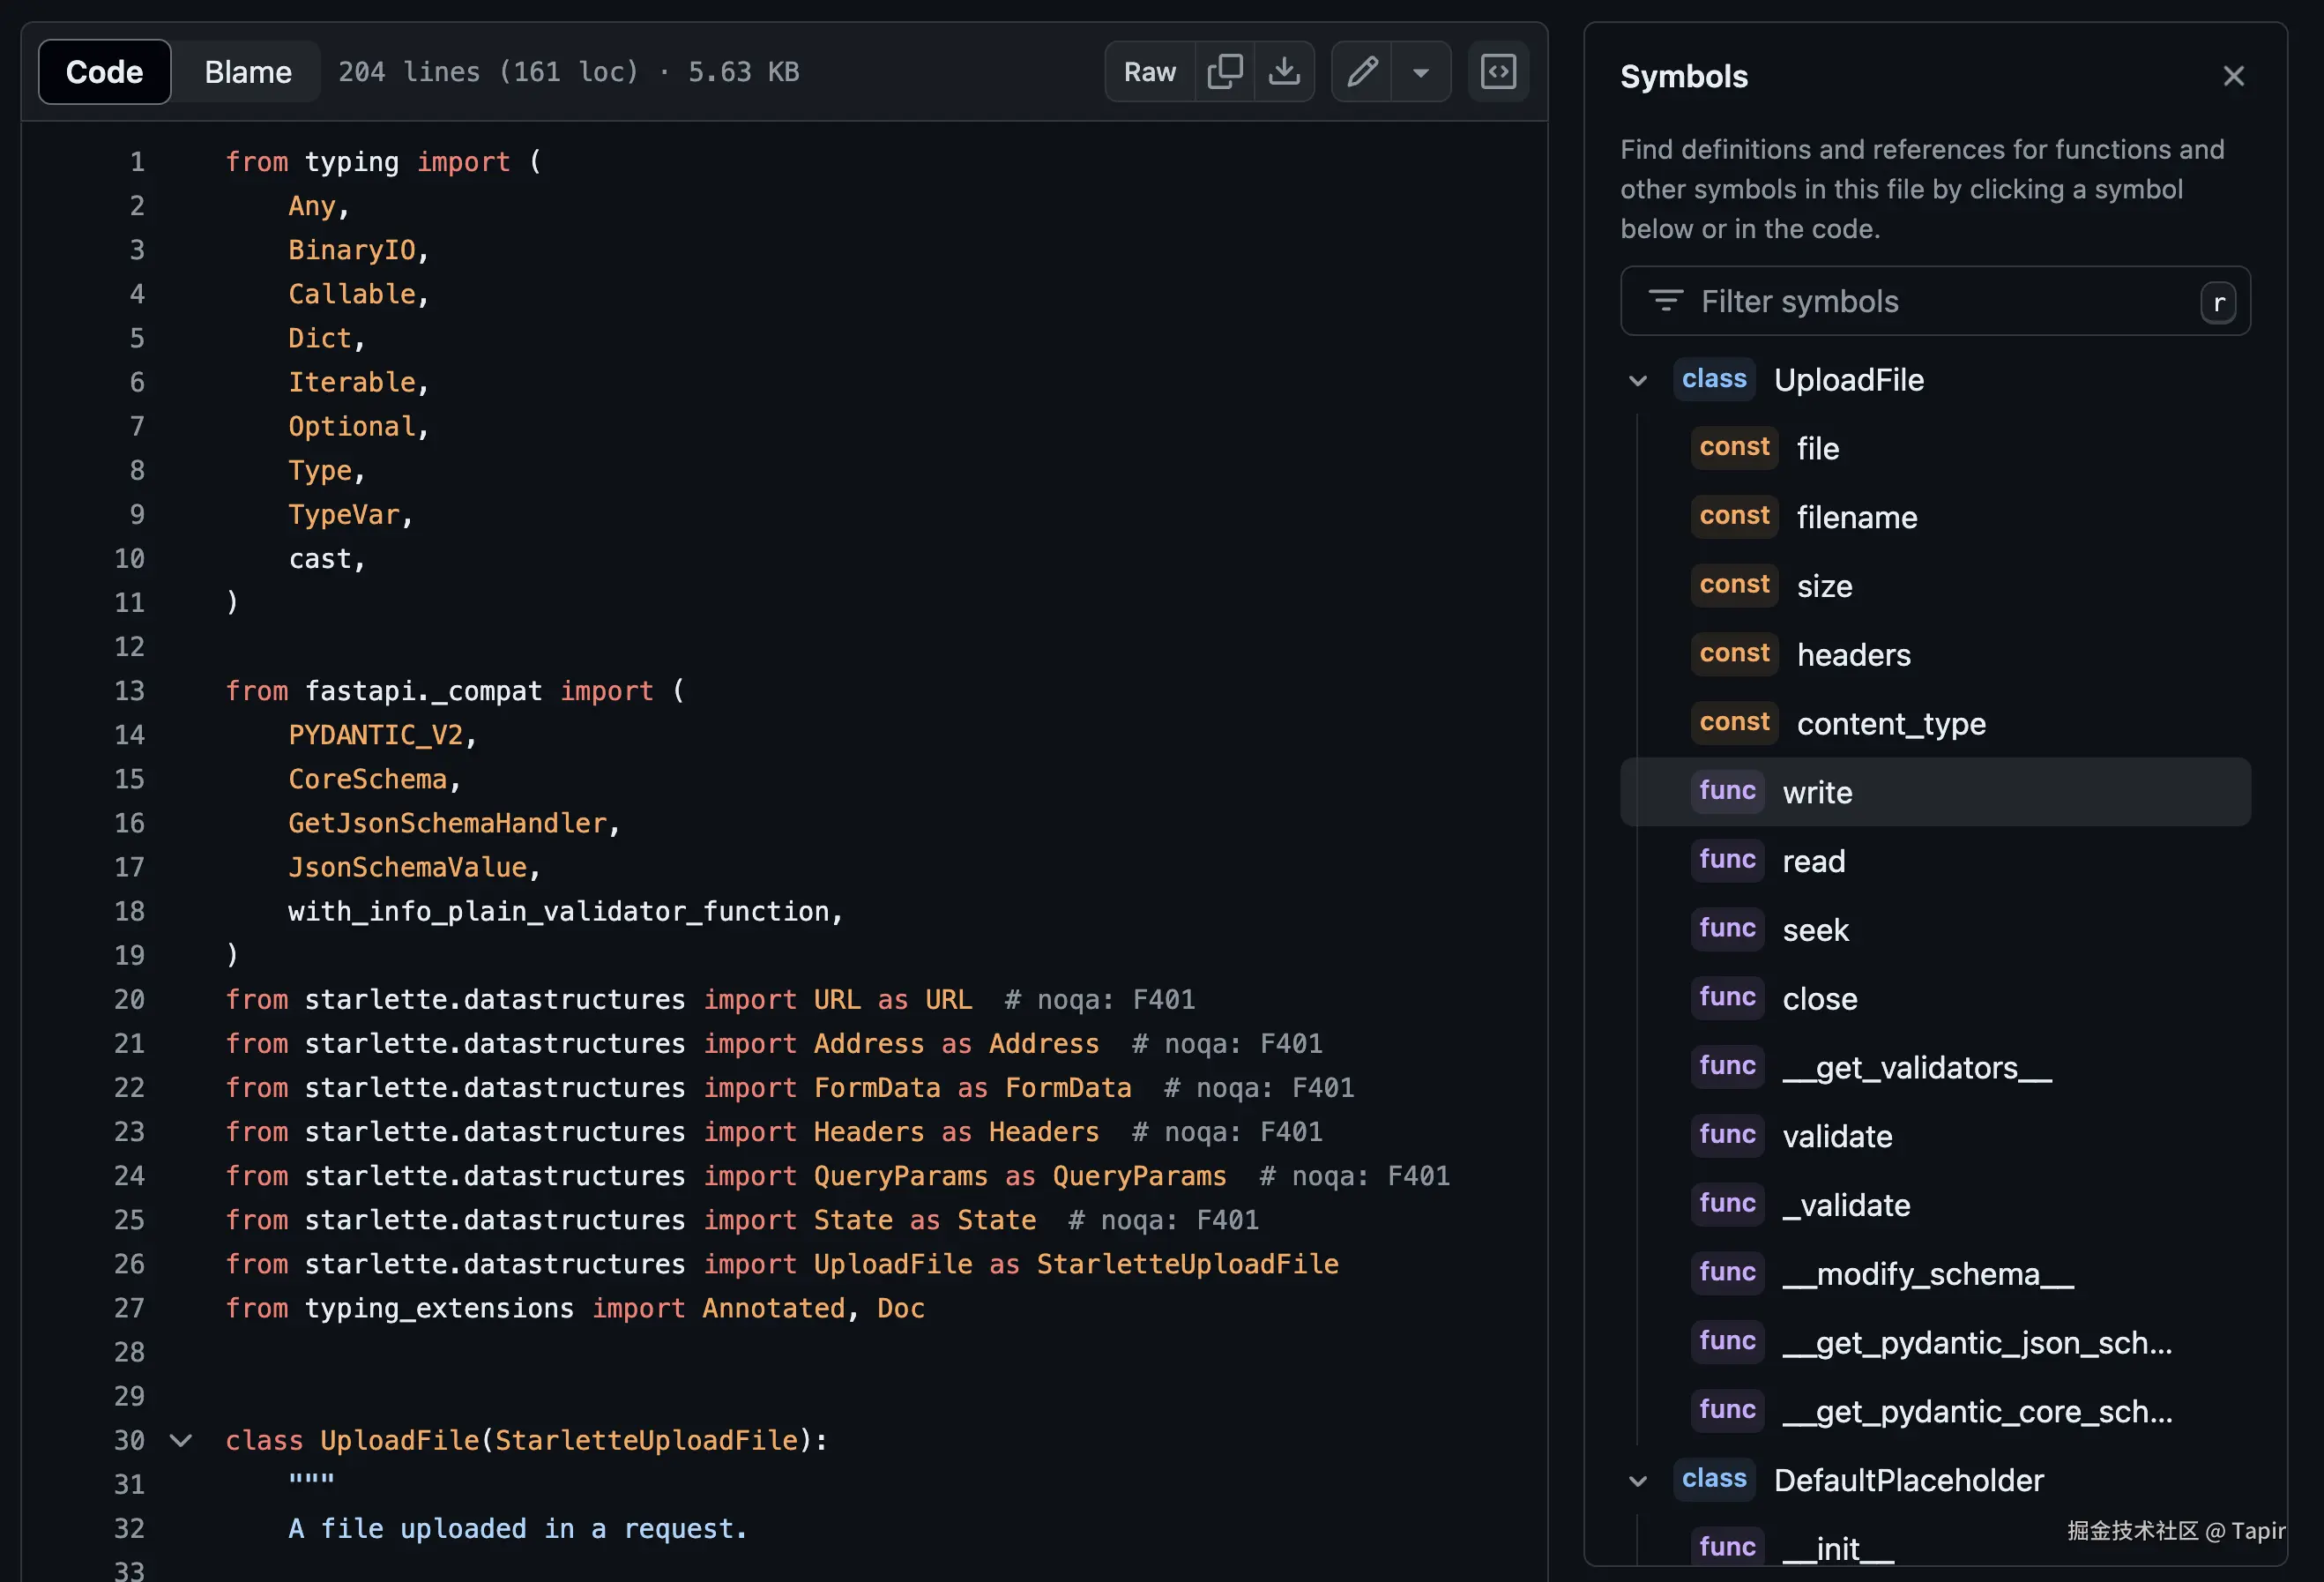
Task: Download the raw file
Action: point(1284,72)
